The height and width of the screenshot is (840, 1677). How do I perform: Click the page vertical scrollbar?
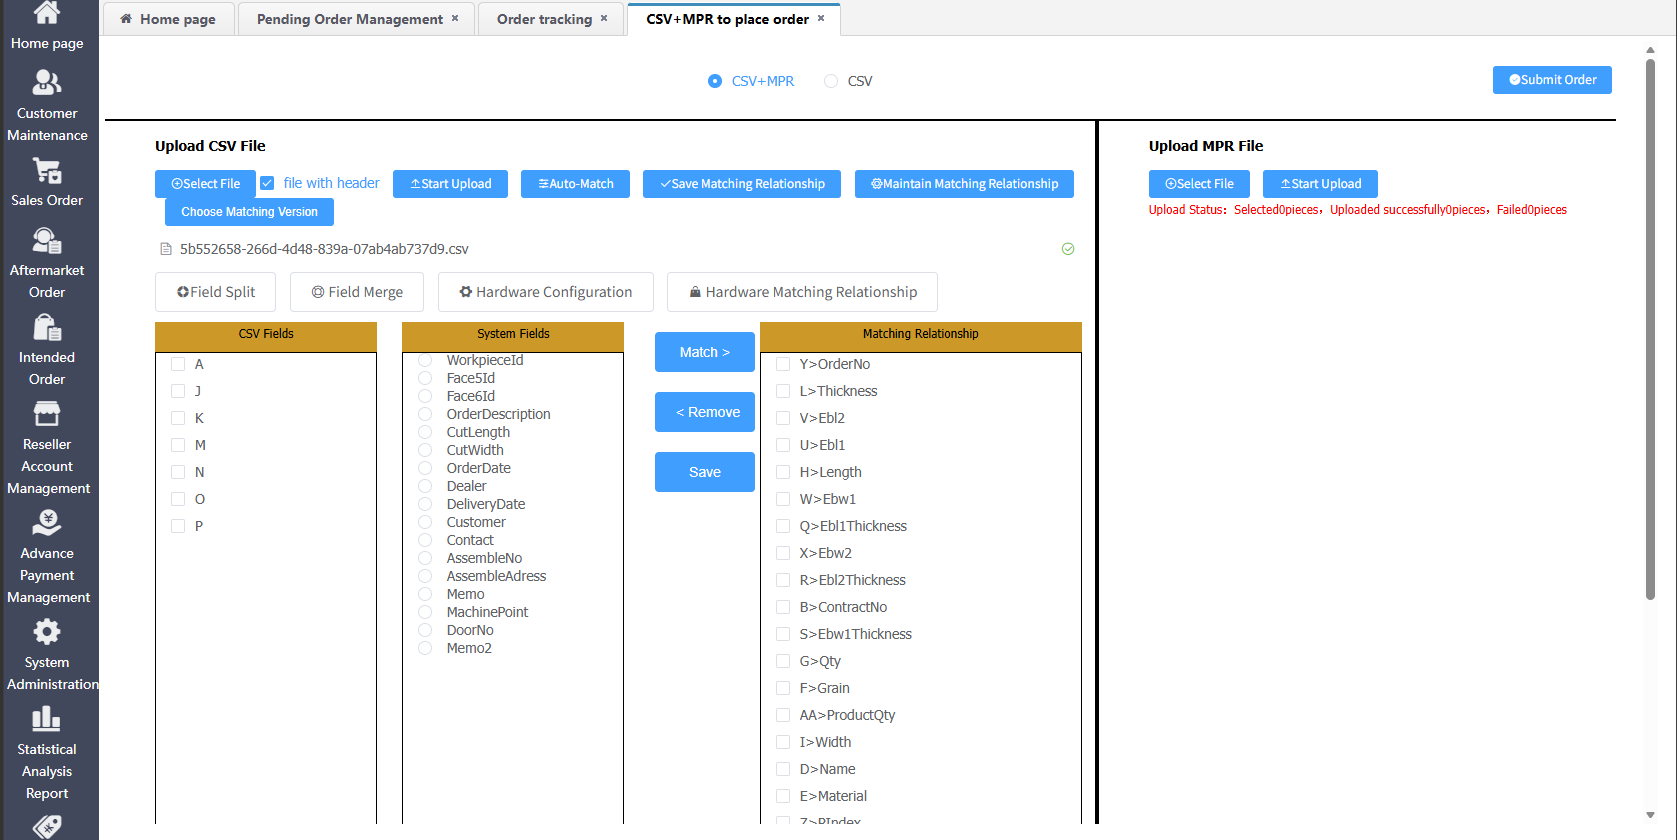click(1650, 330)
